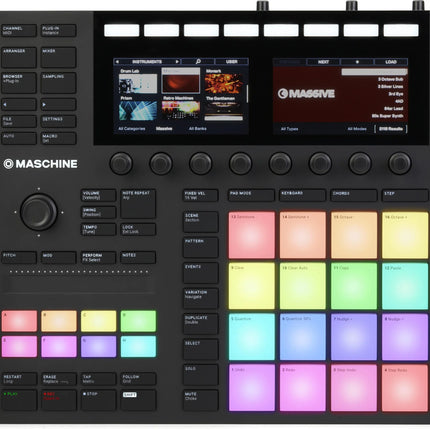Image resolution: width=430 pixels, height=430 pixels.
Task: Select the NOTES strip mode button
Action: tap(138, 258)
